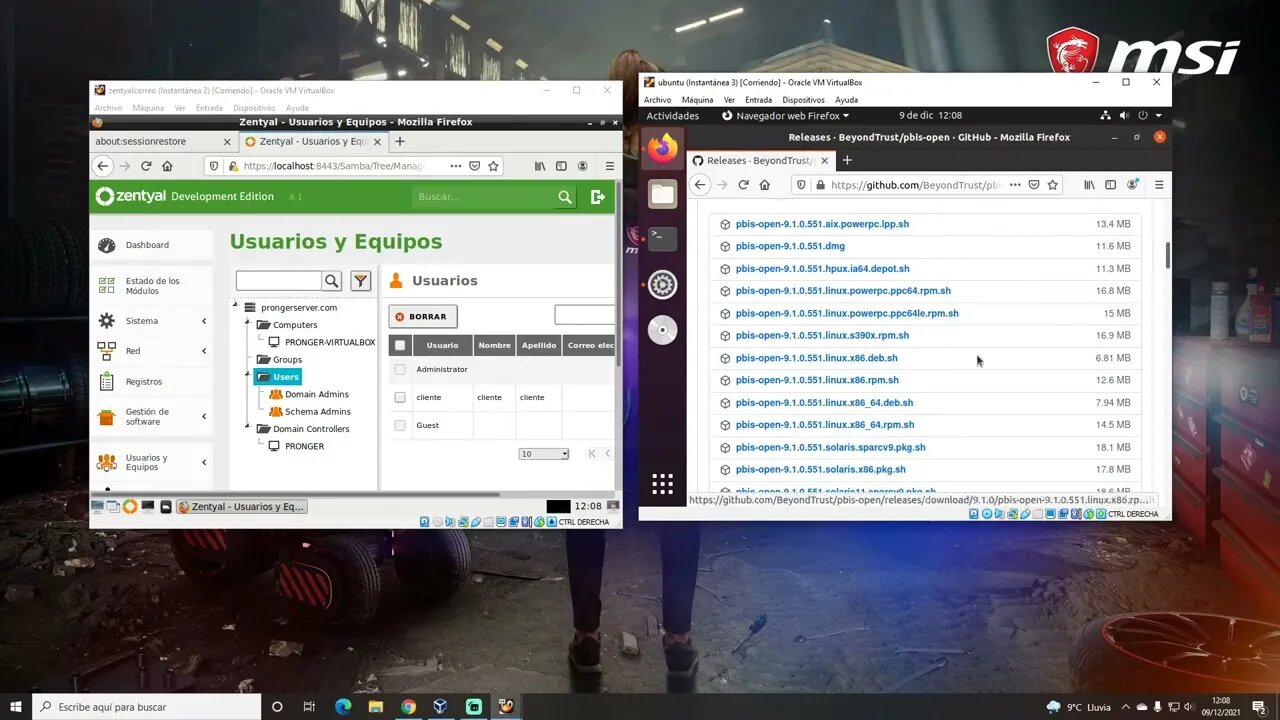Reload page in Zentyal Firefox window
This screenshot has width=1280, height=720.
pos(146,166)
